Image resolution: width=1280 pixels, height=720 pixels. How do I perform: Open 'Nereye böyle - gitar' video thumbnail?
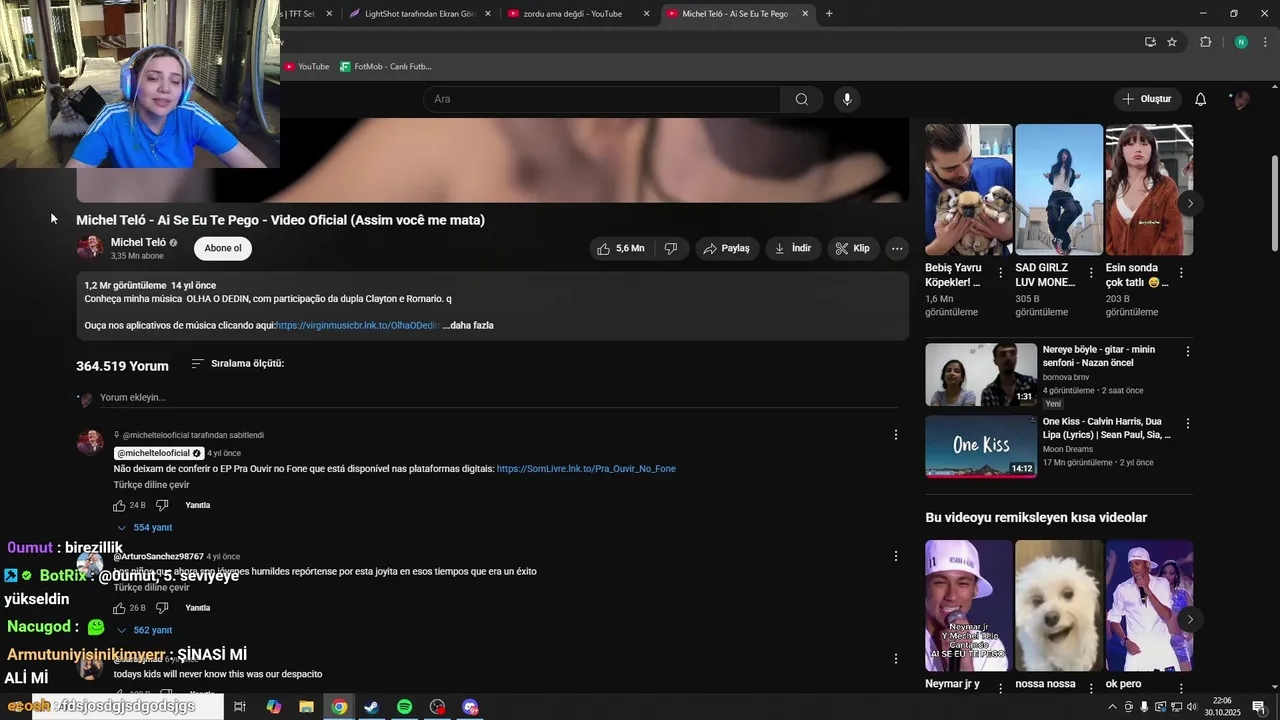coord(981,374)
